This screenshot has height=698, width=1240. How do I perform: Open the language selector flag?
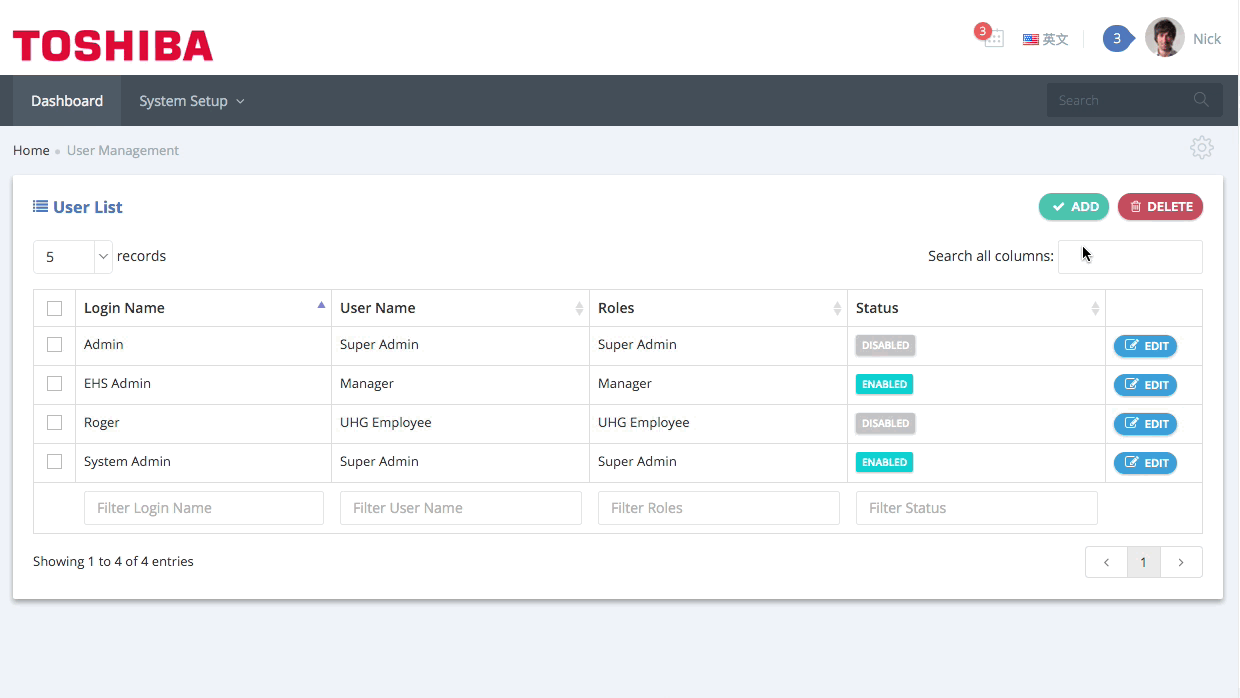coord(1045,39)
